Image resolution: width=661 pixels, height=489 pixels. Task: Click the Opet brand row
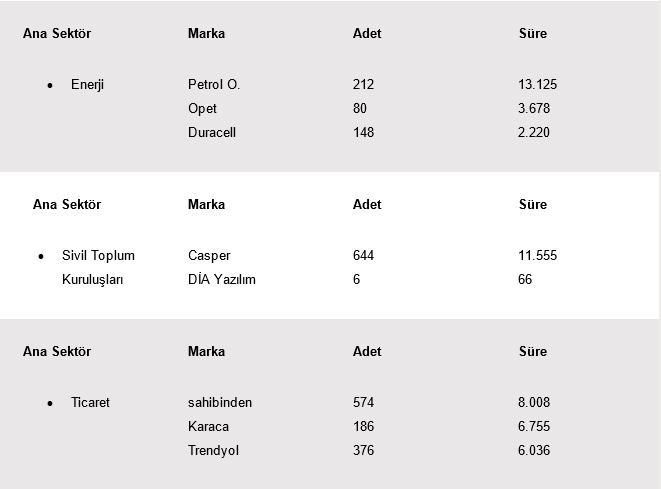click(202, 108)
